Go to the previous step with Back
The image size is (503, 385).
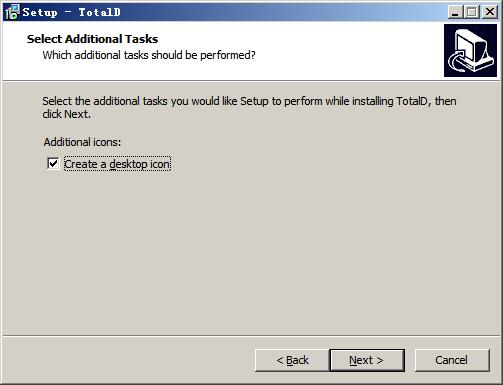(292, 360)
